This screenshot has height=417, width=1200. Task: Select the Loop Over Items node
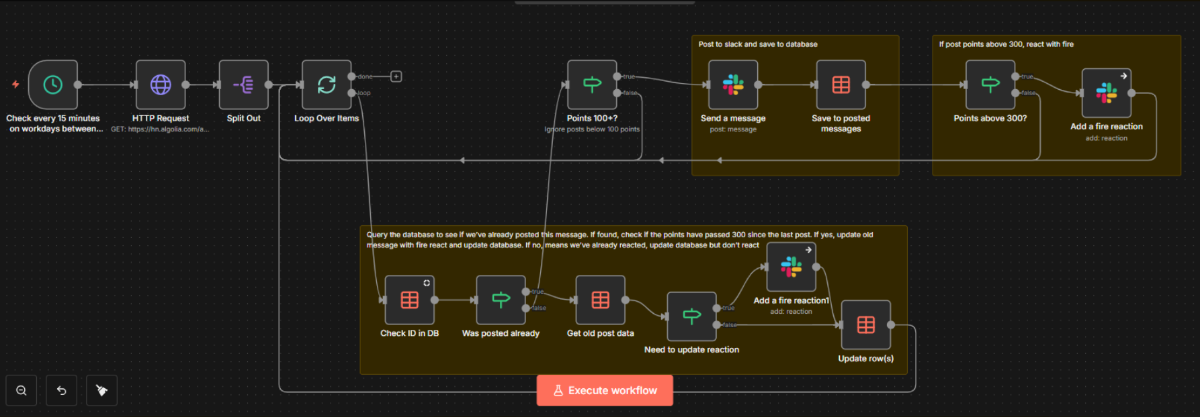[326, 85]
